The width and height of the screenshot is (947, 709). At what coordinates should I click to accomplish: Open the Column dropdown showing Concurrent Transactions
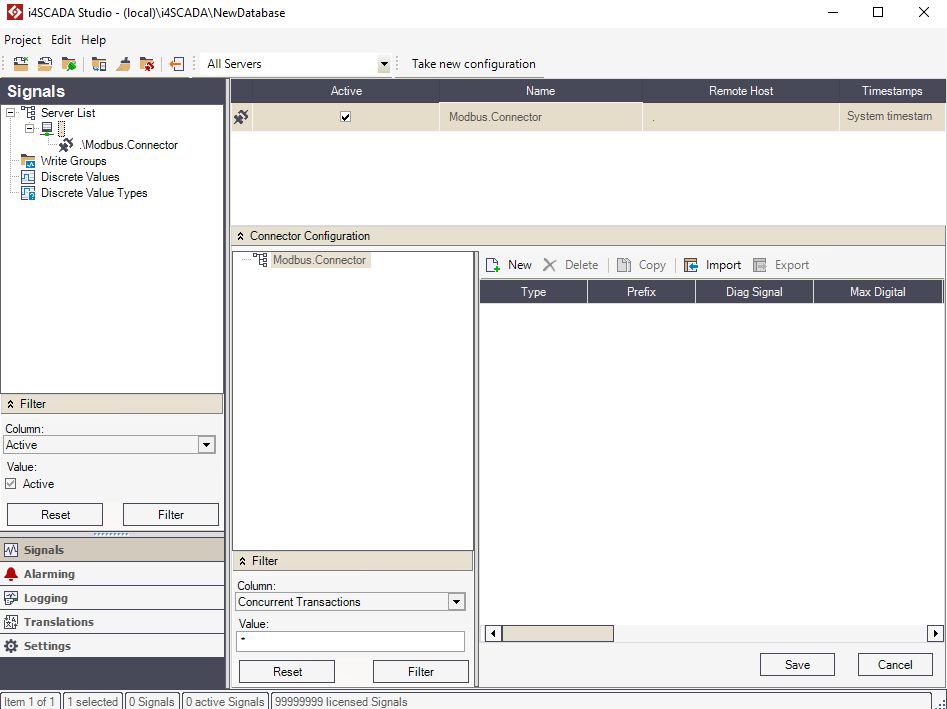pyautogui.click(x=457, y=601)
